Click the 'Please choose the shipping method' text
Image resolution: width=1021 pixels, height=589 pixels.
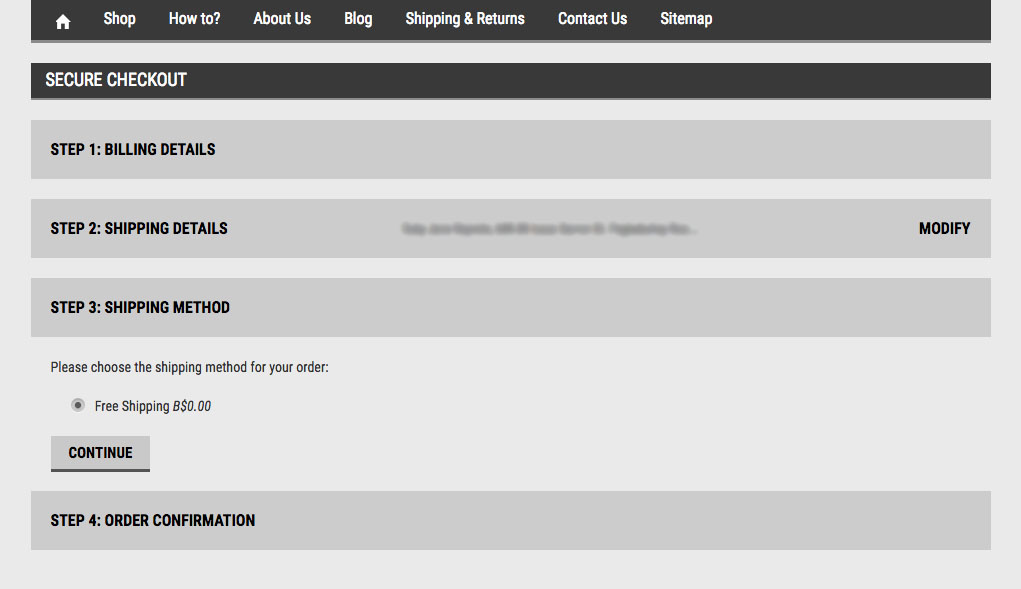tap(190, 368)
